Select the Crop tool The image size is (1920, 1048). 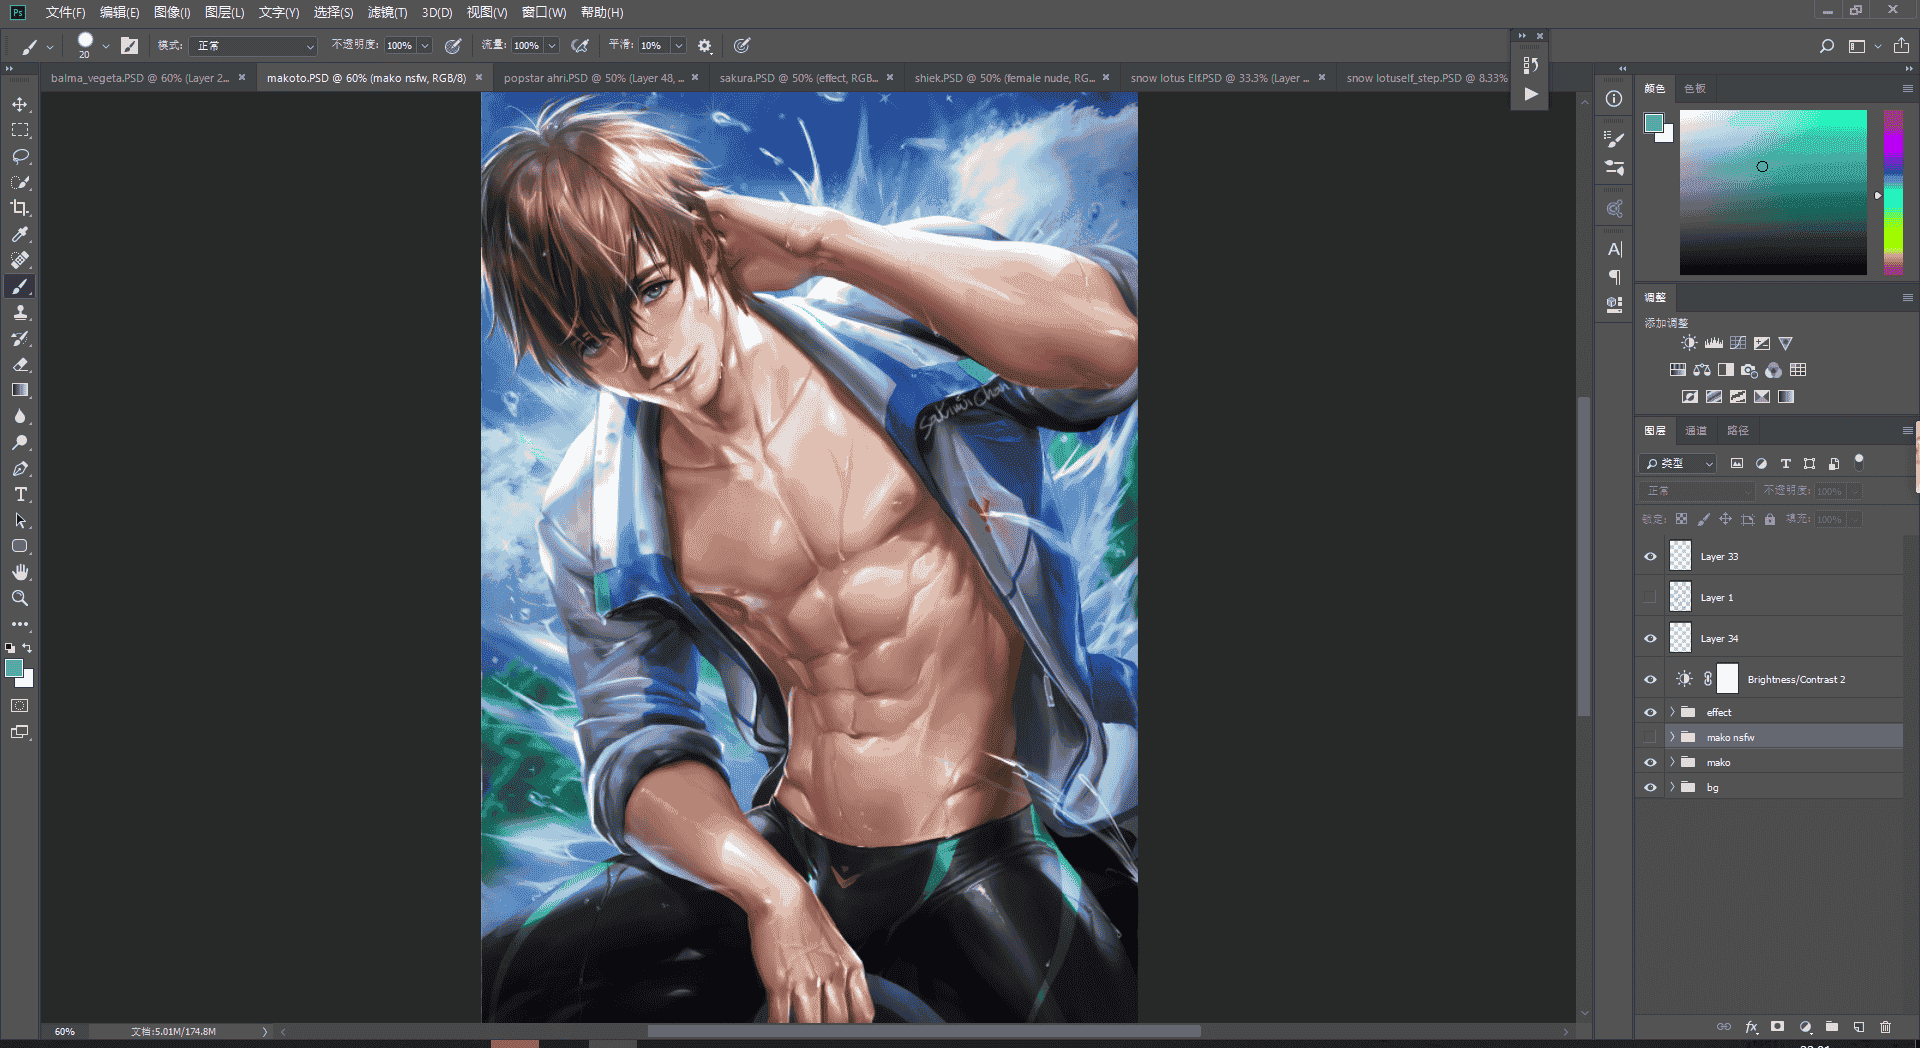point(20,208)
